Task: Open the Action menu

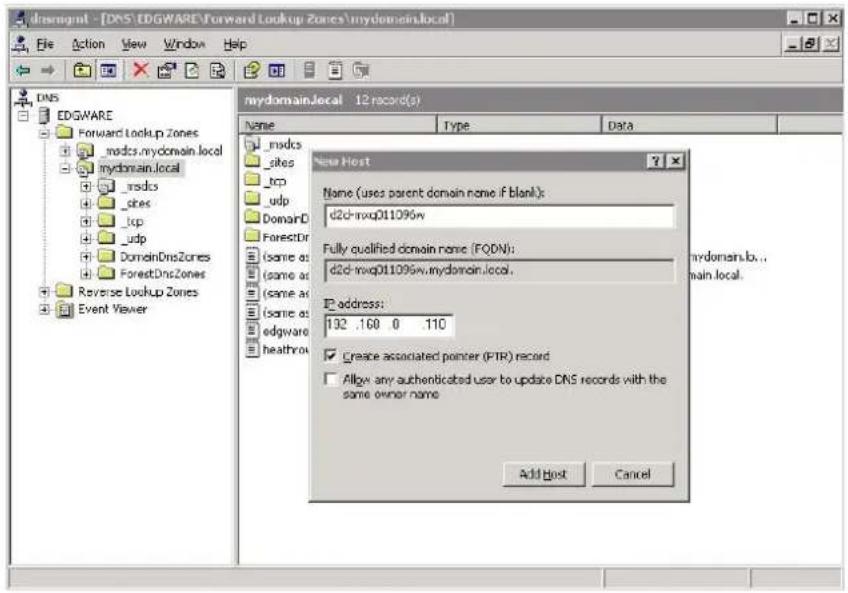Action: point(88,44)
